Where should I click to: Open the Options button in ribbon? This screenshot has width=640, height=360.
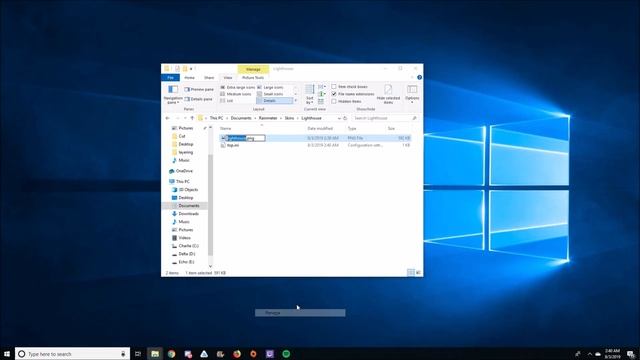pyautogui.click(x=412, y=94)
